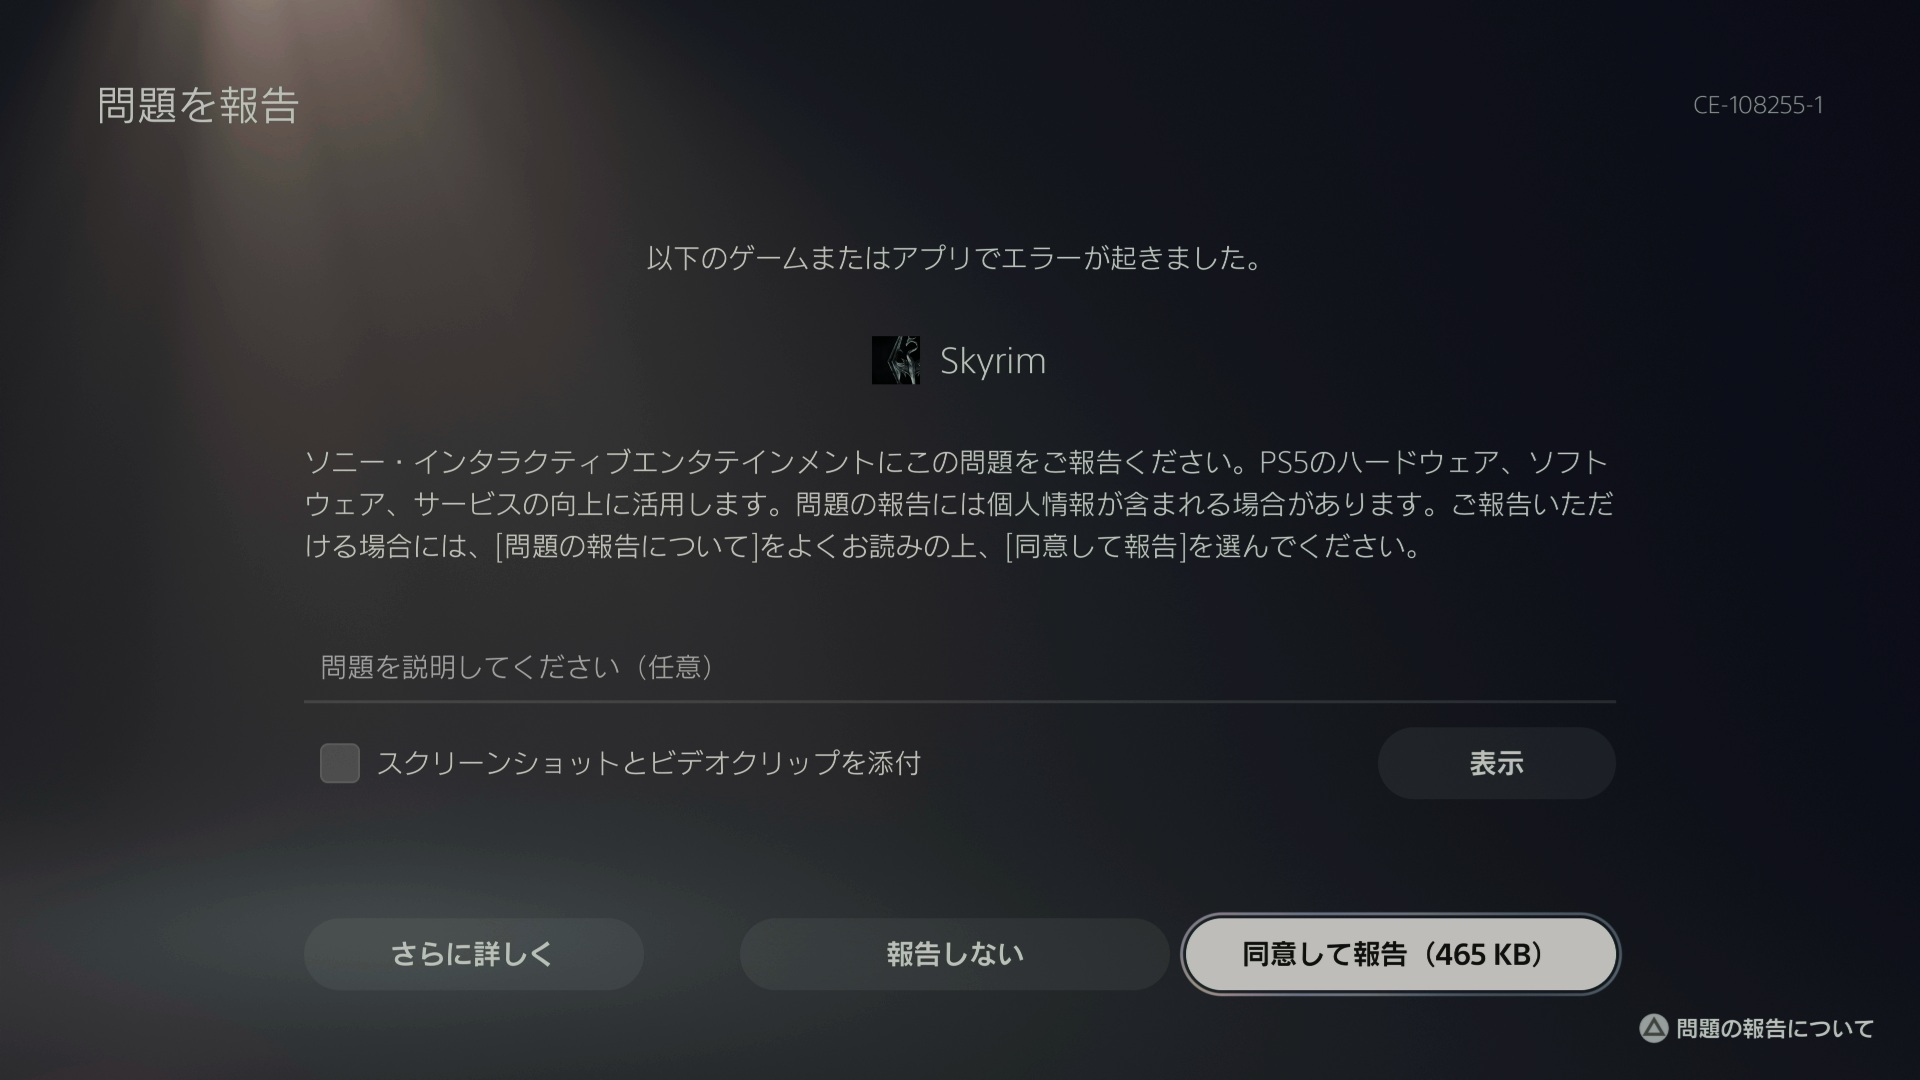Viewport: 1920px width, 1080px height.
Task: Select the triangle button icon at the bottom right
Action: [1654, 1028]
